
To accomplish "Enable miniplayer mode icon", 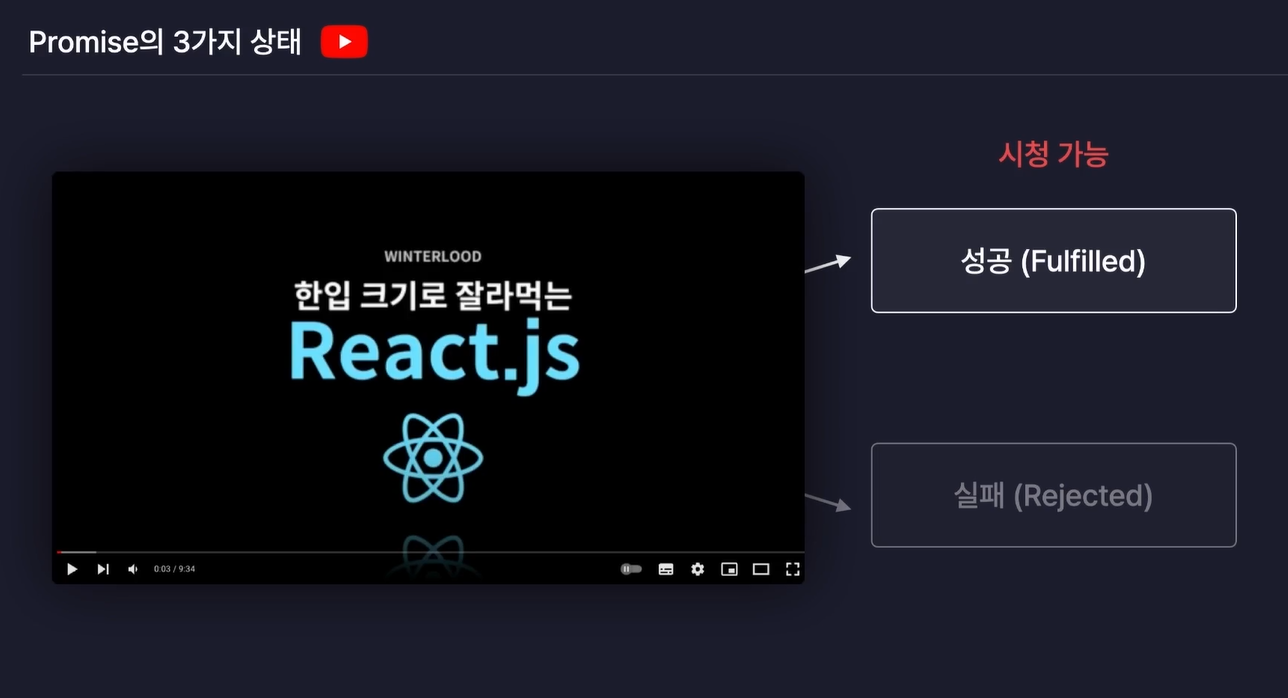I will [x=729, y=569].
